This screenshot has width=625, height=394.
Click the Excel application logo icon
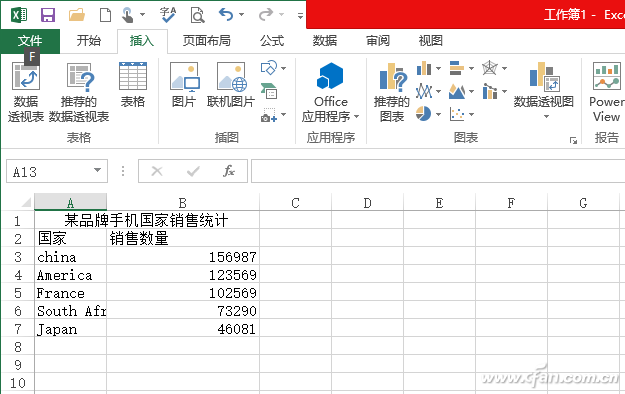pos(19,15)
